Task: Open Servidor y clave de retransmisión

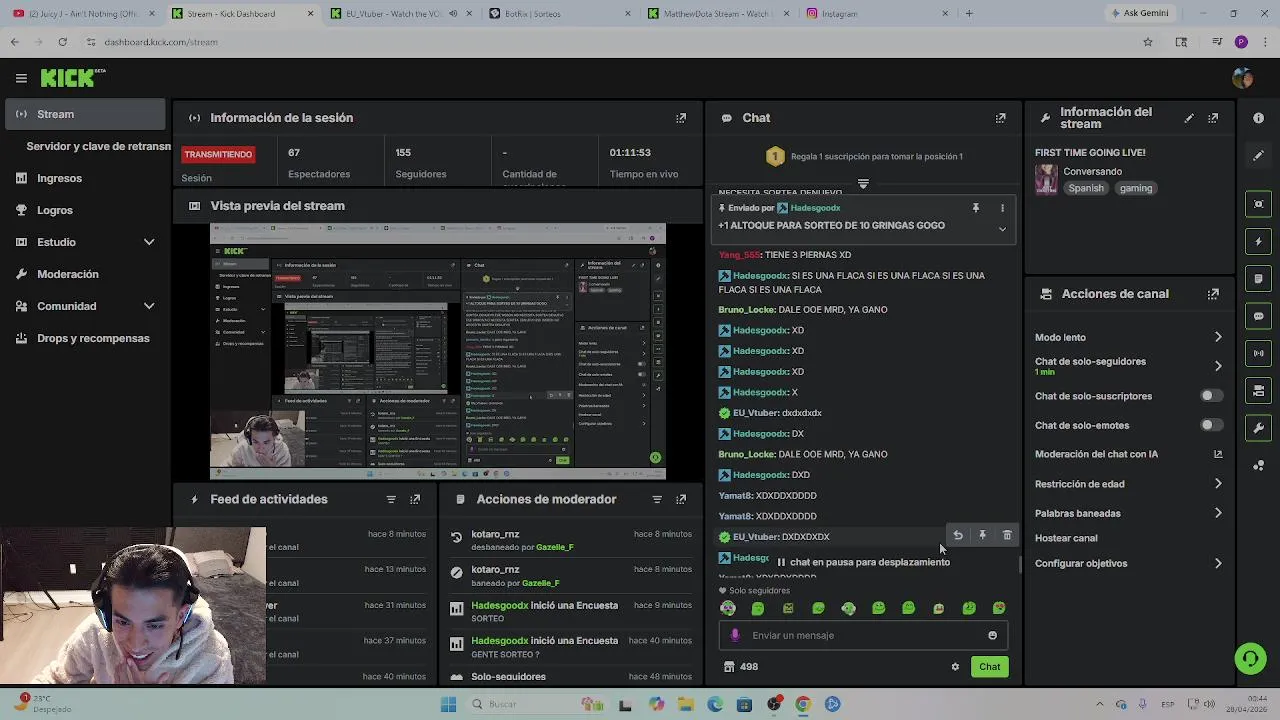Action: pos(98,146)
